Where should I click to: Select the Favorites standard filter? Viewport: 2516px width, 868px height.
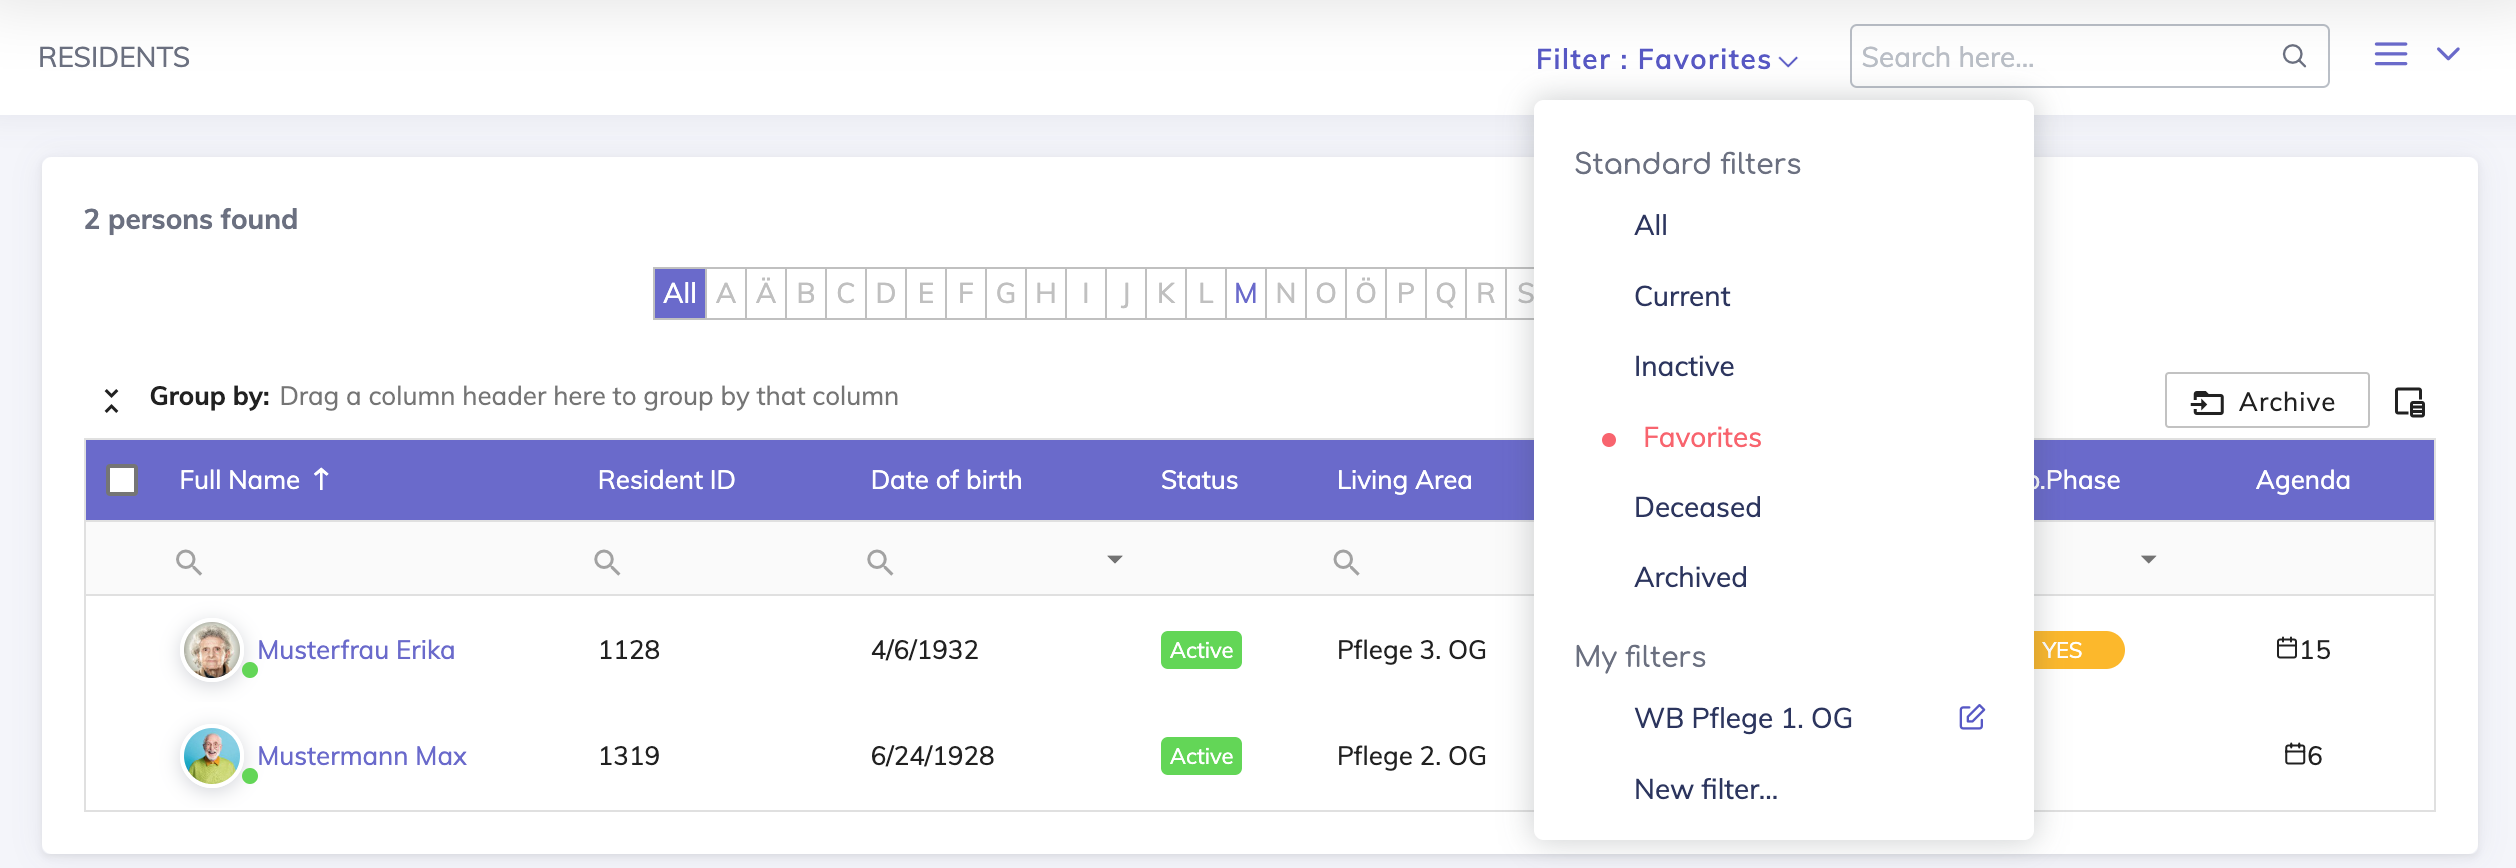pyautogui.click(x=1701, y=437)
